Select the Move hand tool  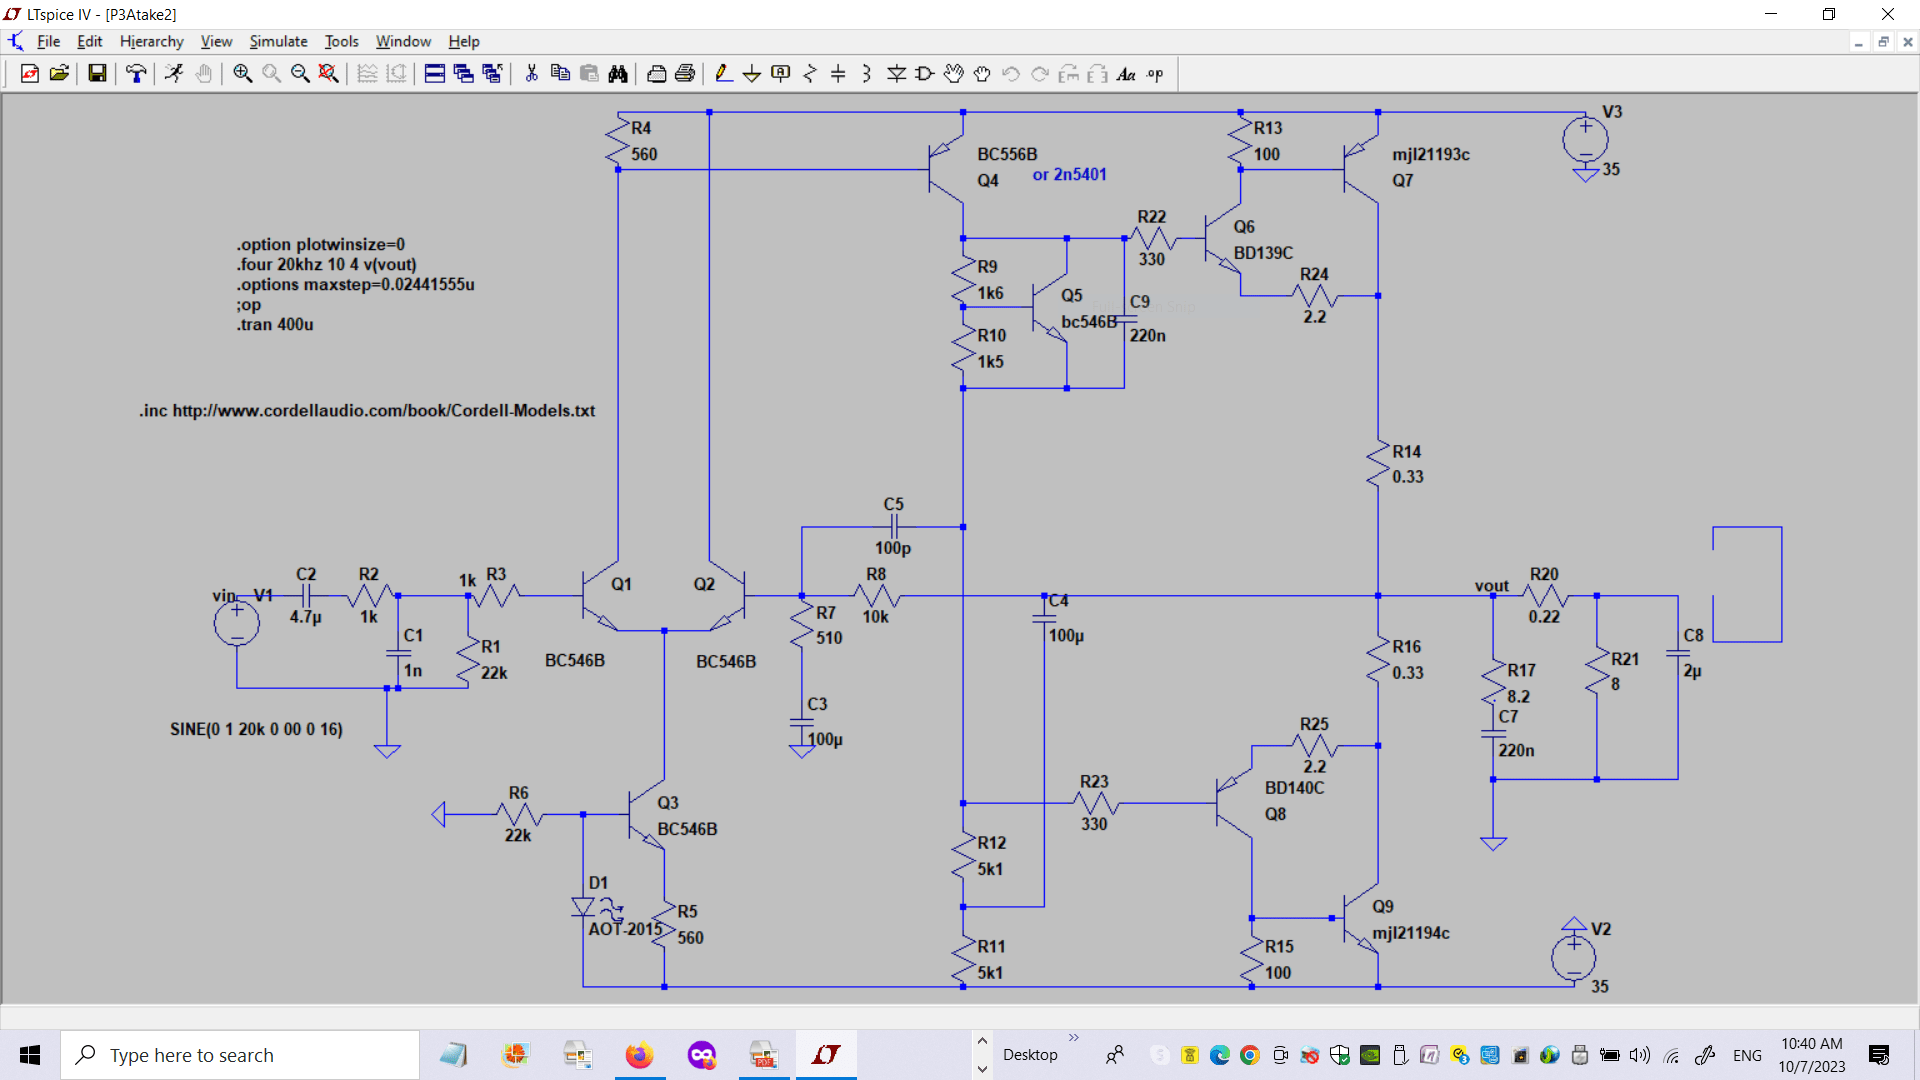point(954,74)
